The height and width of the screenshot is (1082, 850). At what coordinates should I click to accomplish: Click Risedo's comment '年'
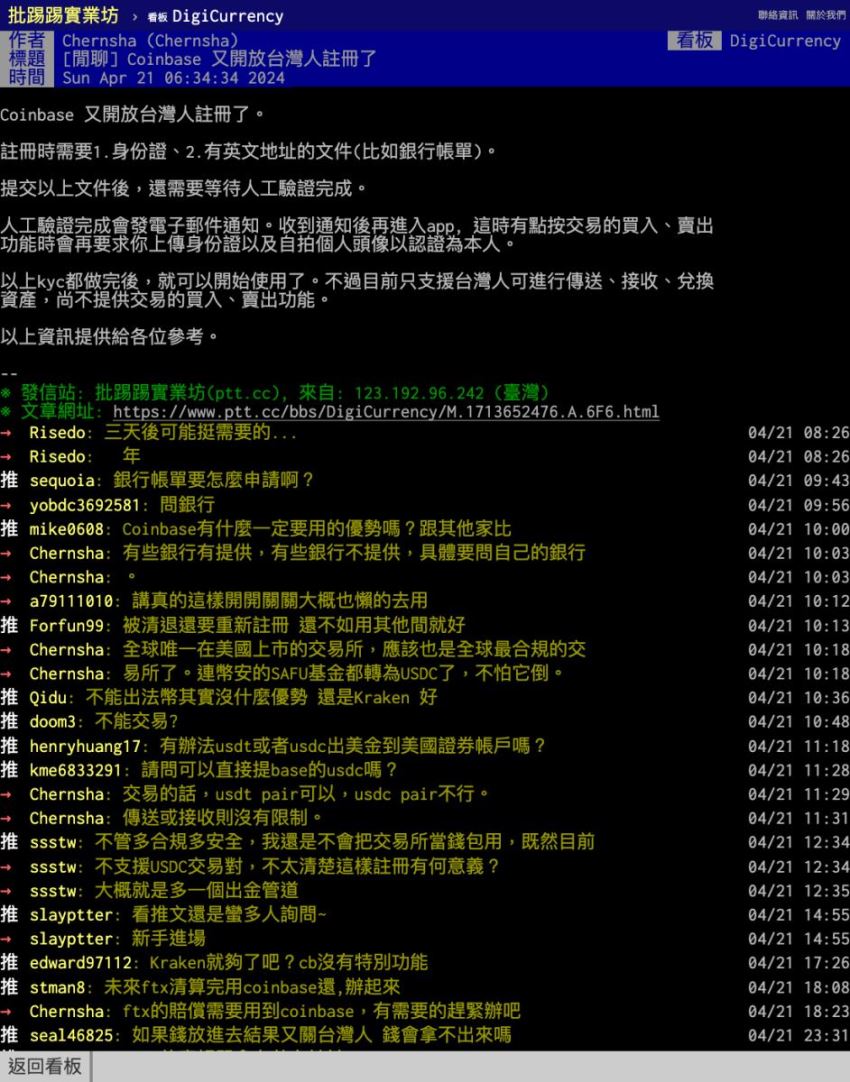tap(131, 456)
